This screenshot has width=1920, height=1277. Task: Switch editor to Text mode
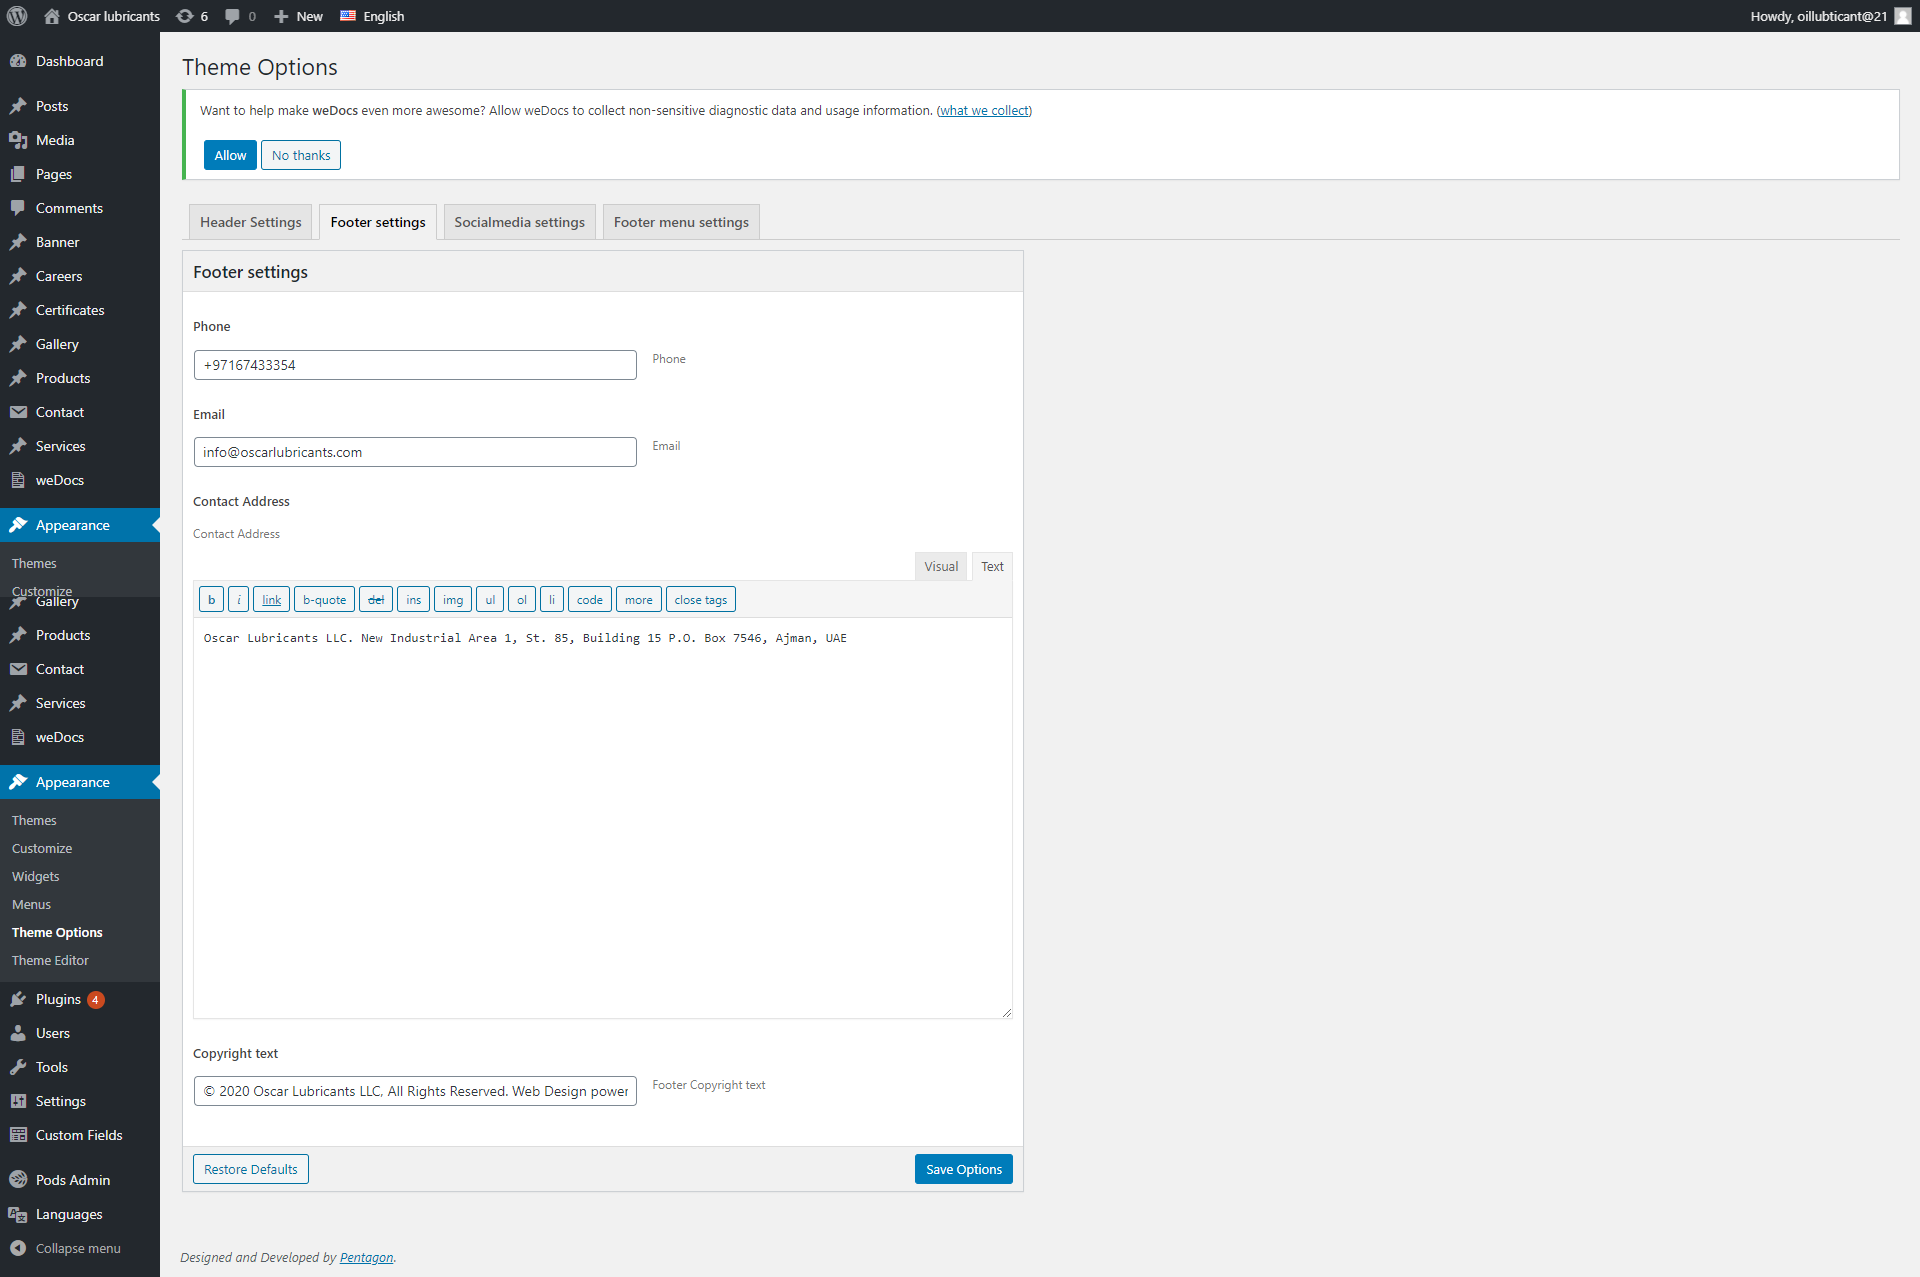click(992, 566)
